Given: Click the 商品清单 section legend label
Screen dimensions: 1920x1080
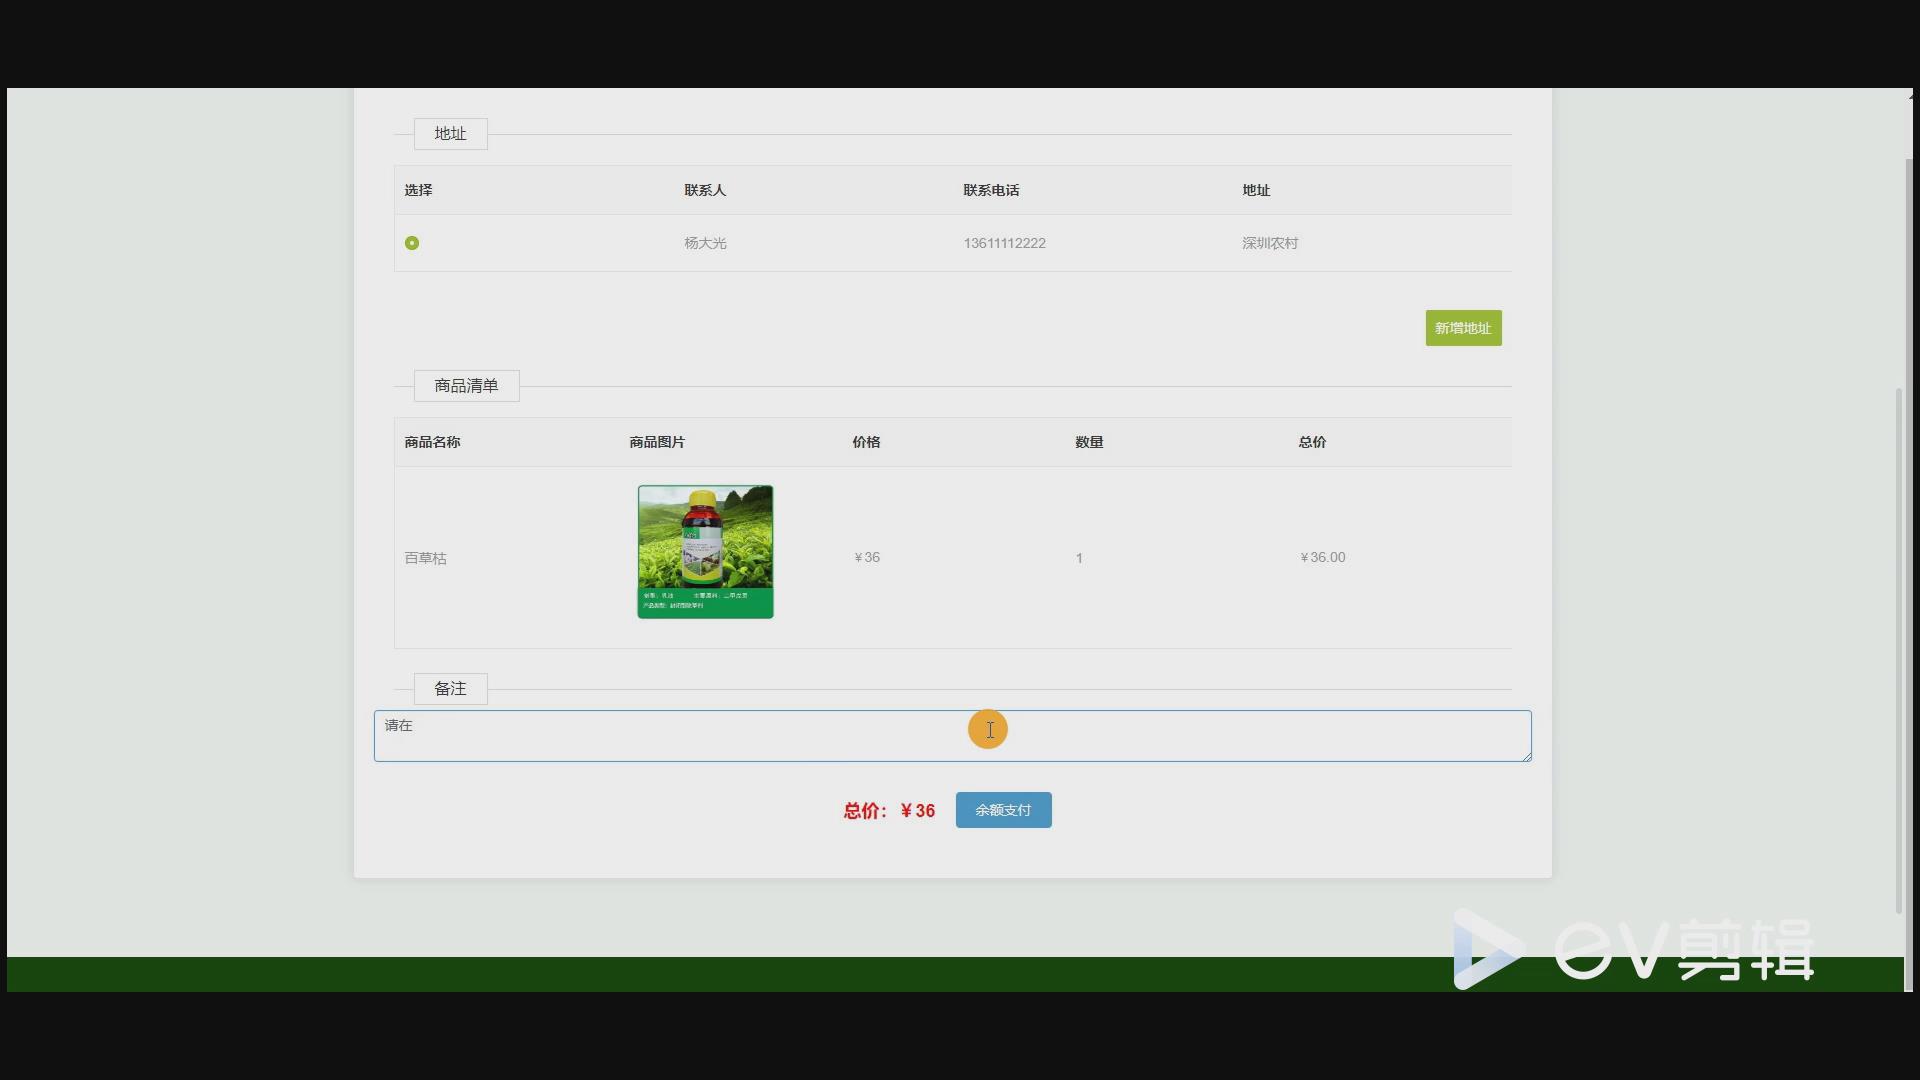Looking at the screenshot, I should pyautogui.click(x=466, y=386).
